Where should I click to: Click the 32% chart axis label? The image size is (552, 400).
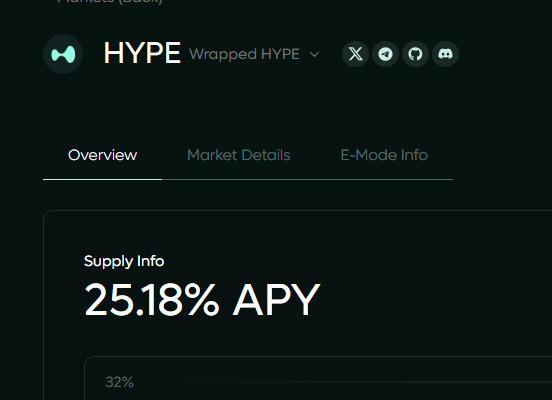(x=119, y=382)
